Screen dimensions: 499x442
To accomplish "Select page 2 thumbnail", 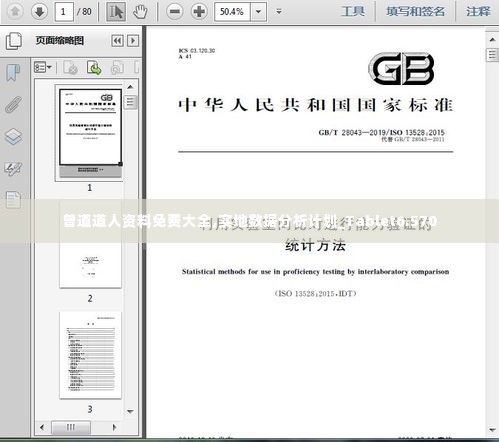I will 90,244.
